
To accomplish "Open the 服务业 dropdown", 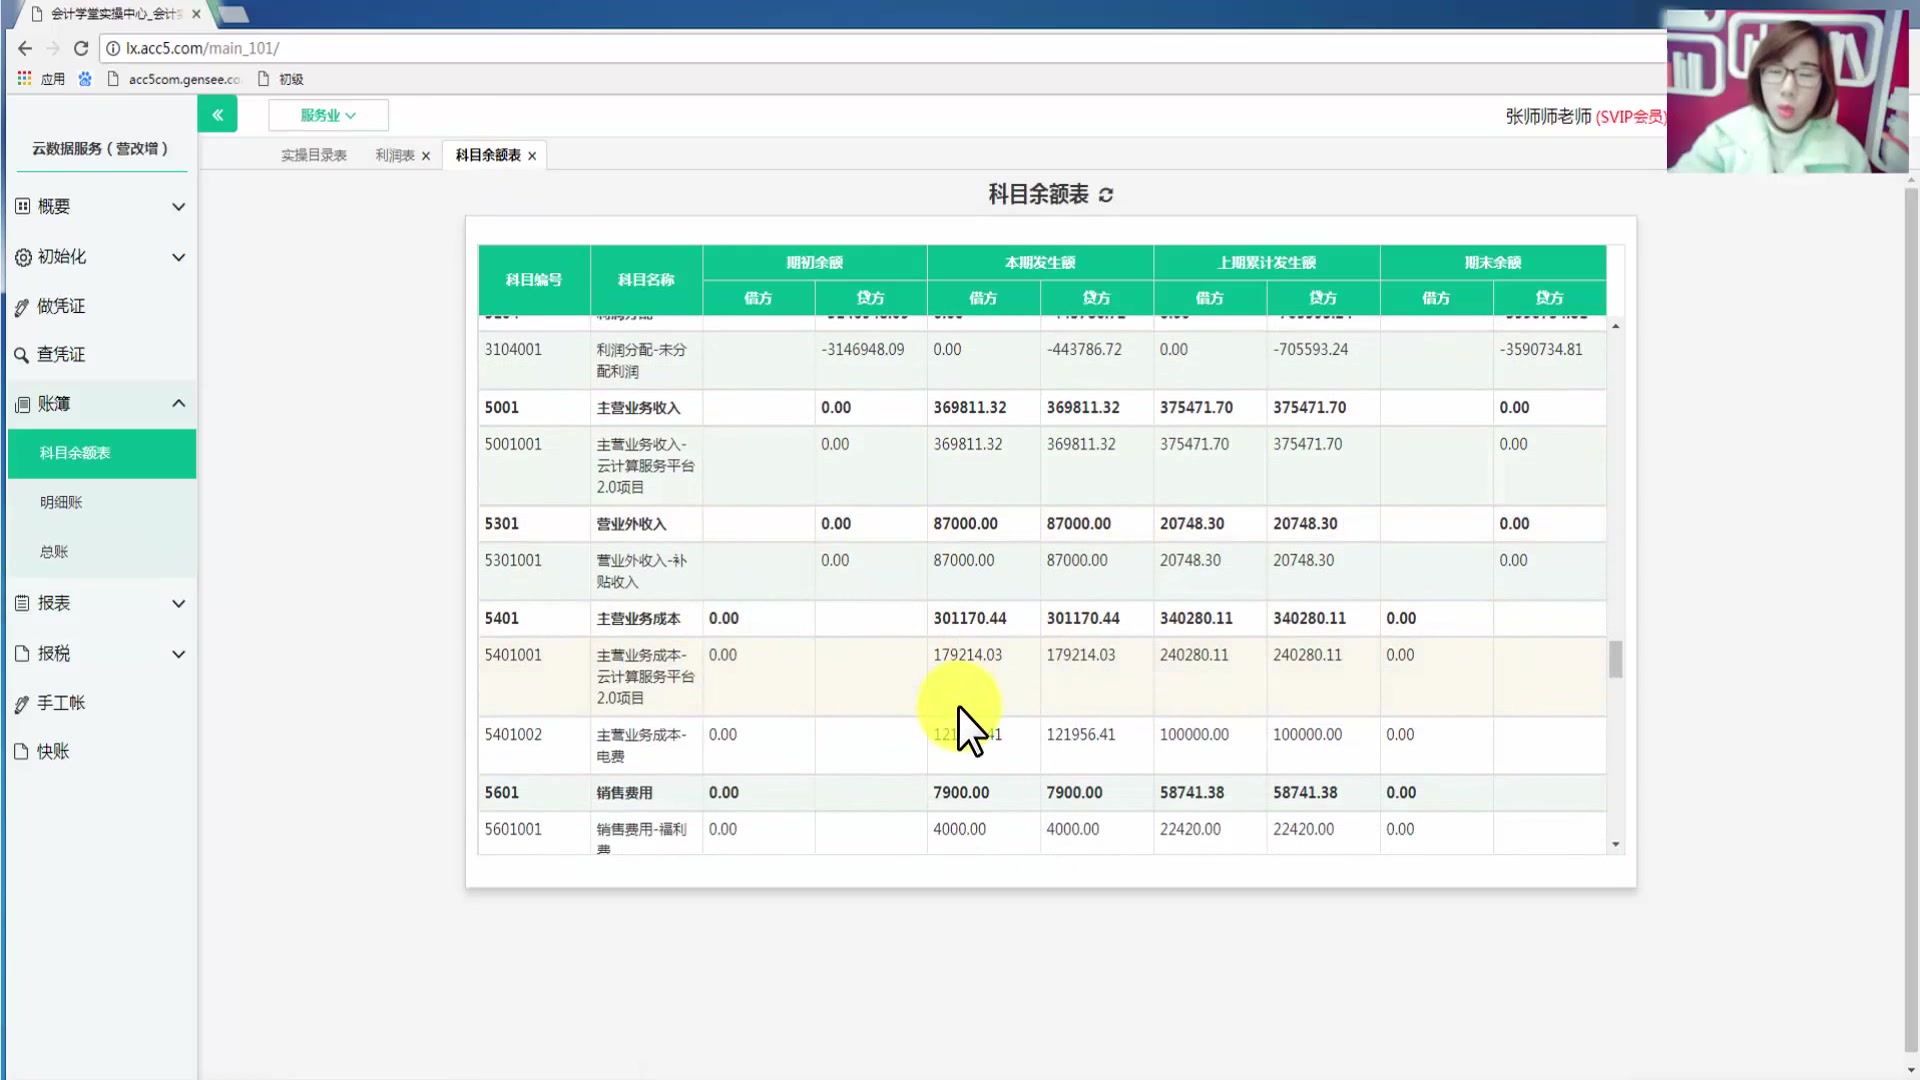I will [x=327, y=115].
